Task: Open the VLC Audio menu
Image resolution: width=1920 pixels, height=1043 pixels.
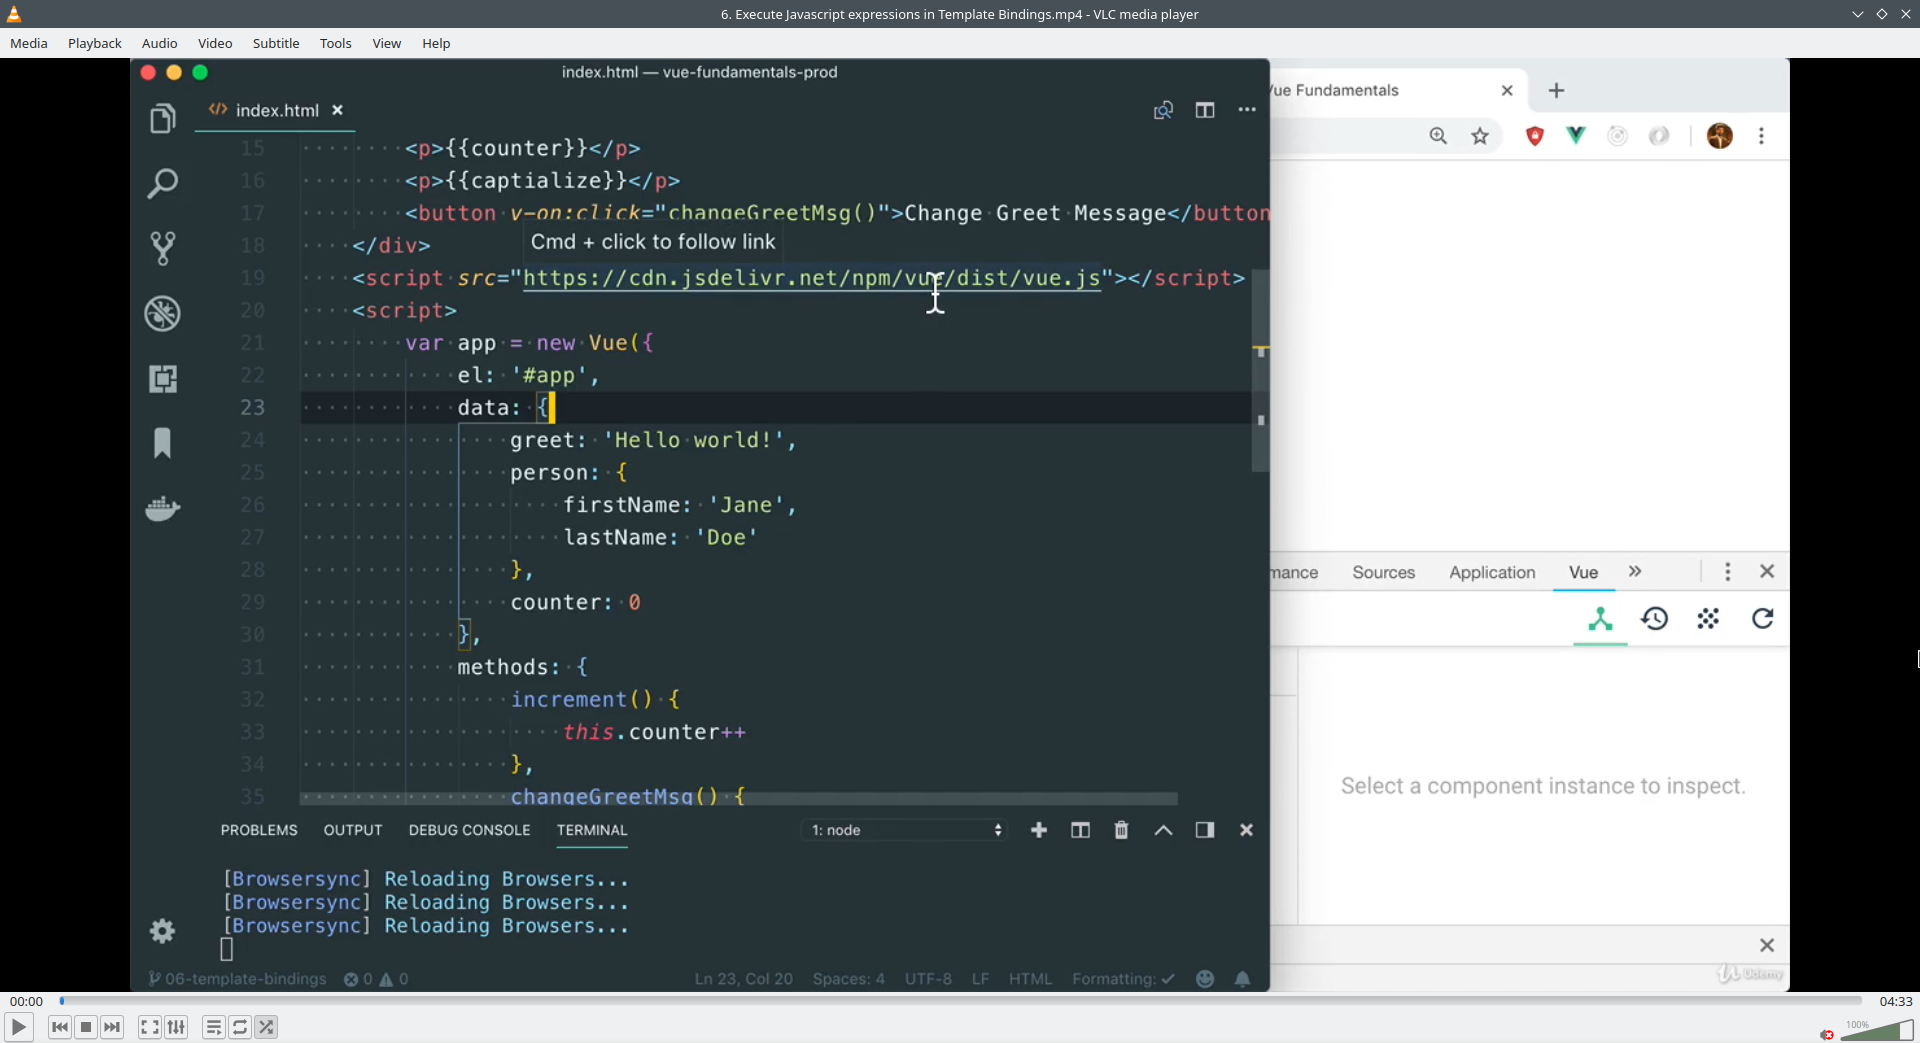Action: click(x=160, y=43)
